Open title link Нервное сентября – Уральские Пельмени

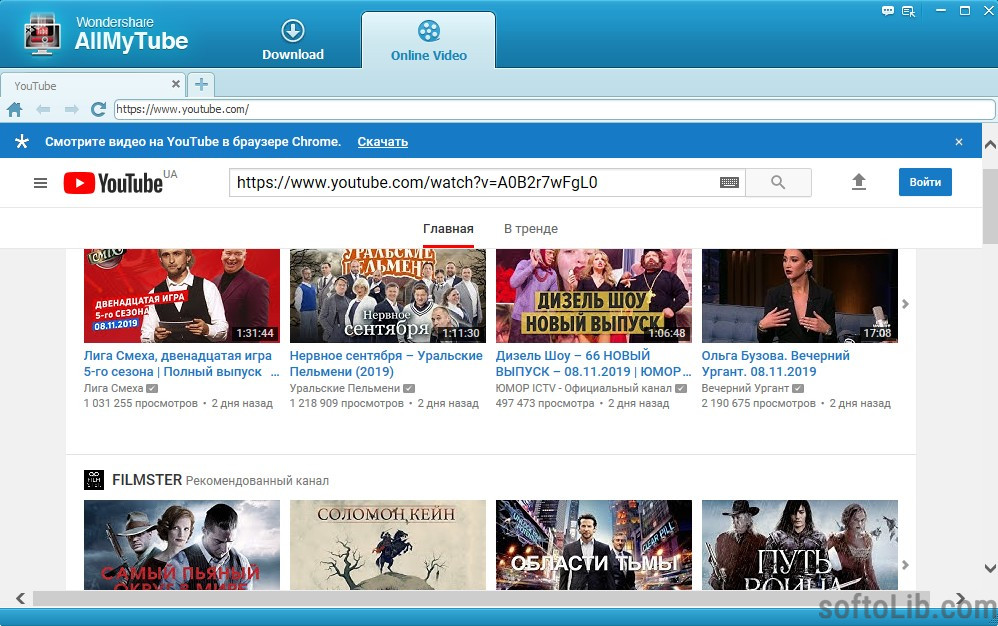[386, 363]
